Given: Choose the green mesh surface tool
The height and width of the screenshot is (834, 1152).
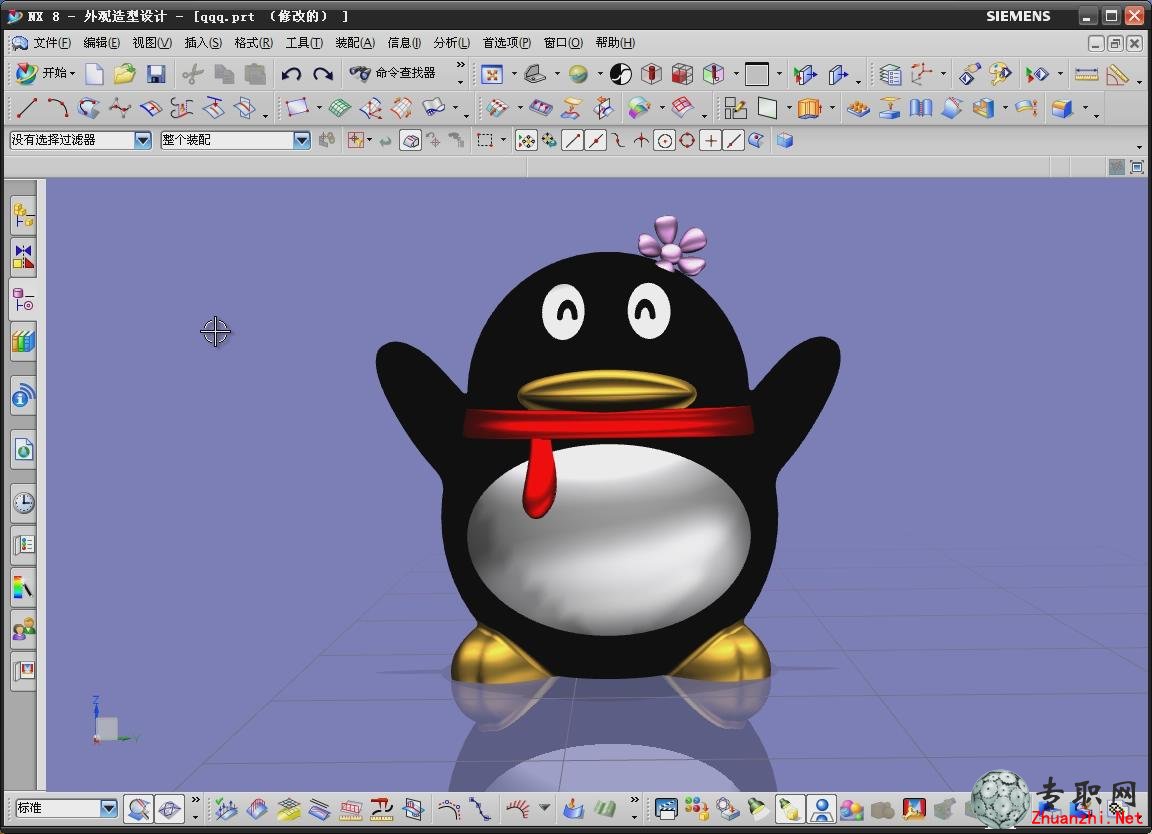Looking at the screenshot, I should click(339, 109).
